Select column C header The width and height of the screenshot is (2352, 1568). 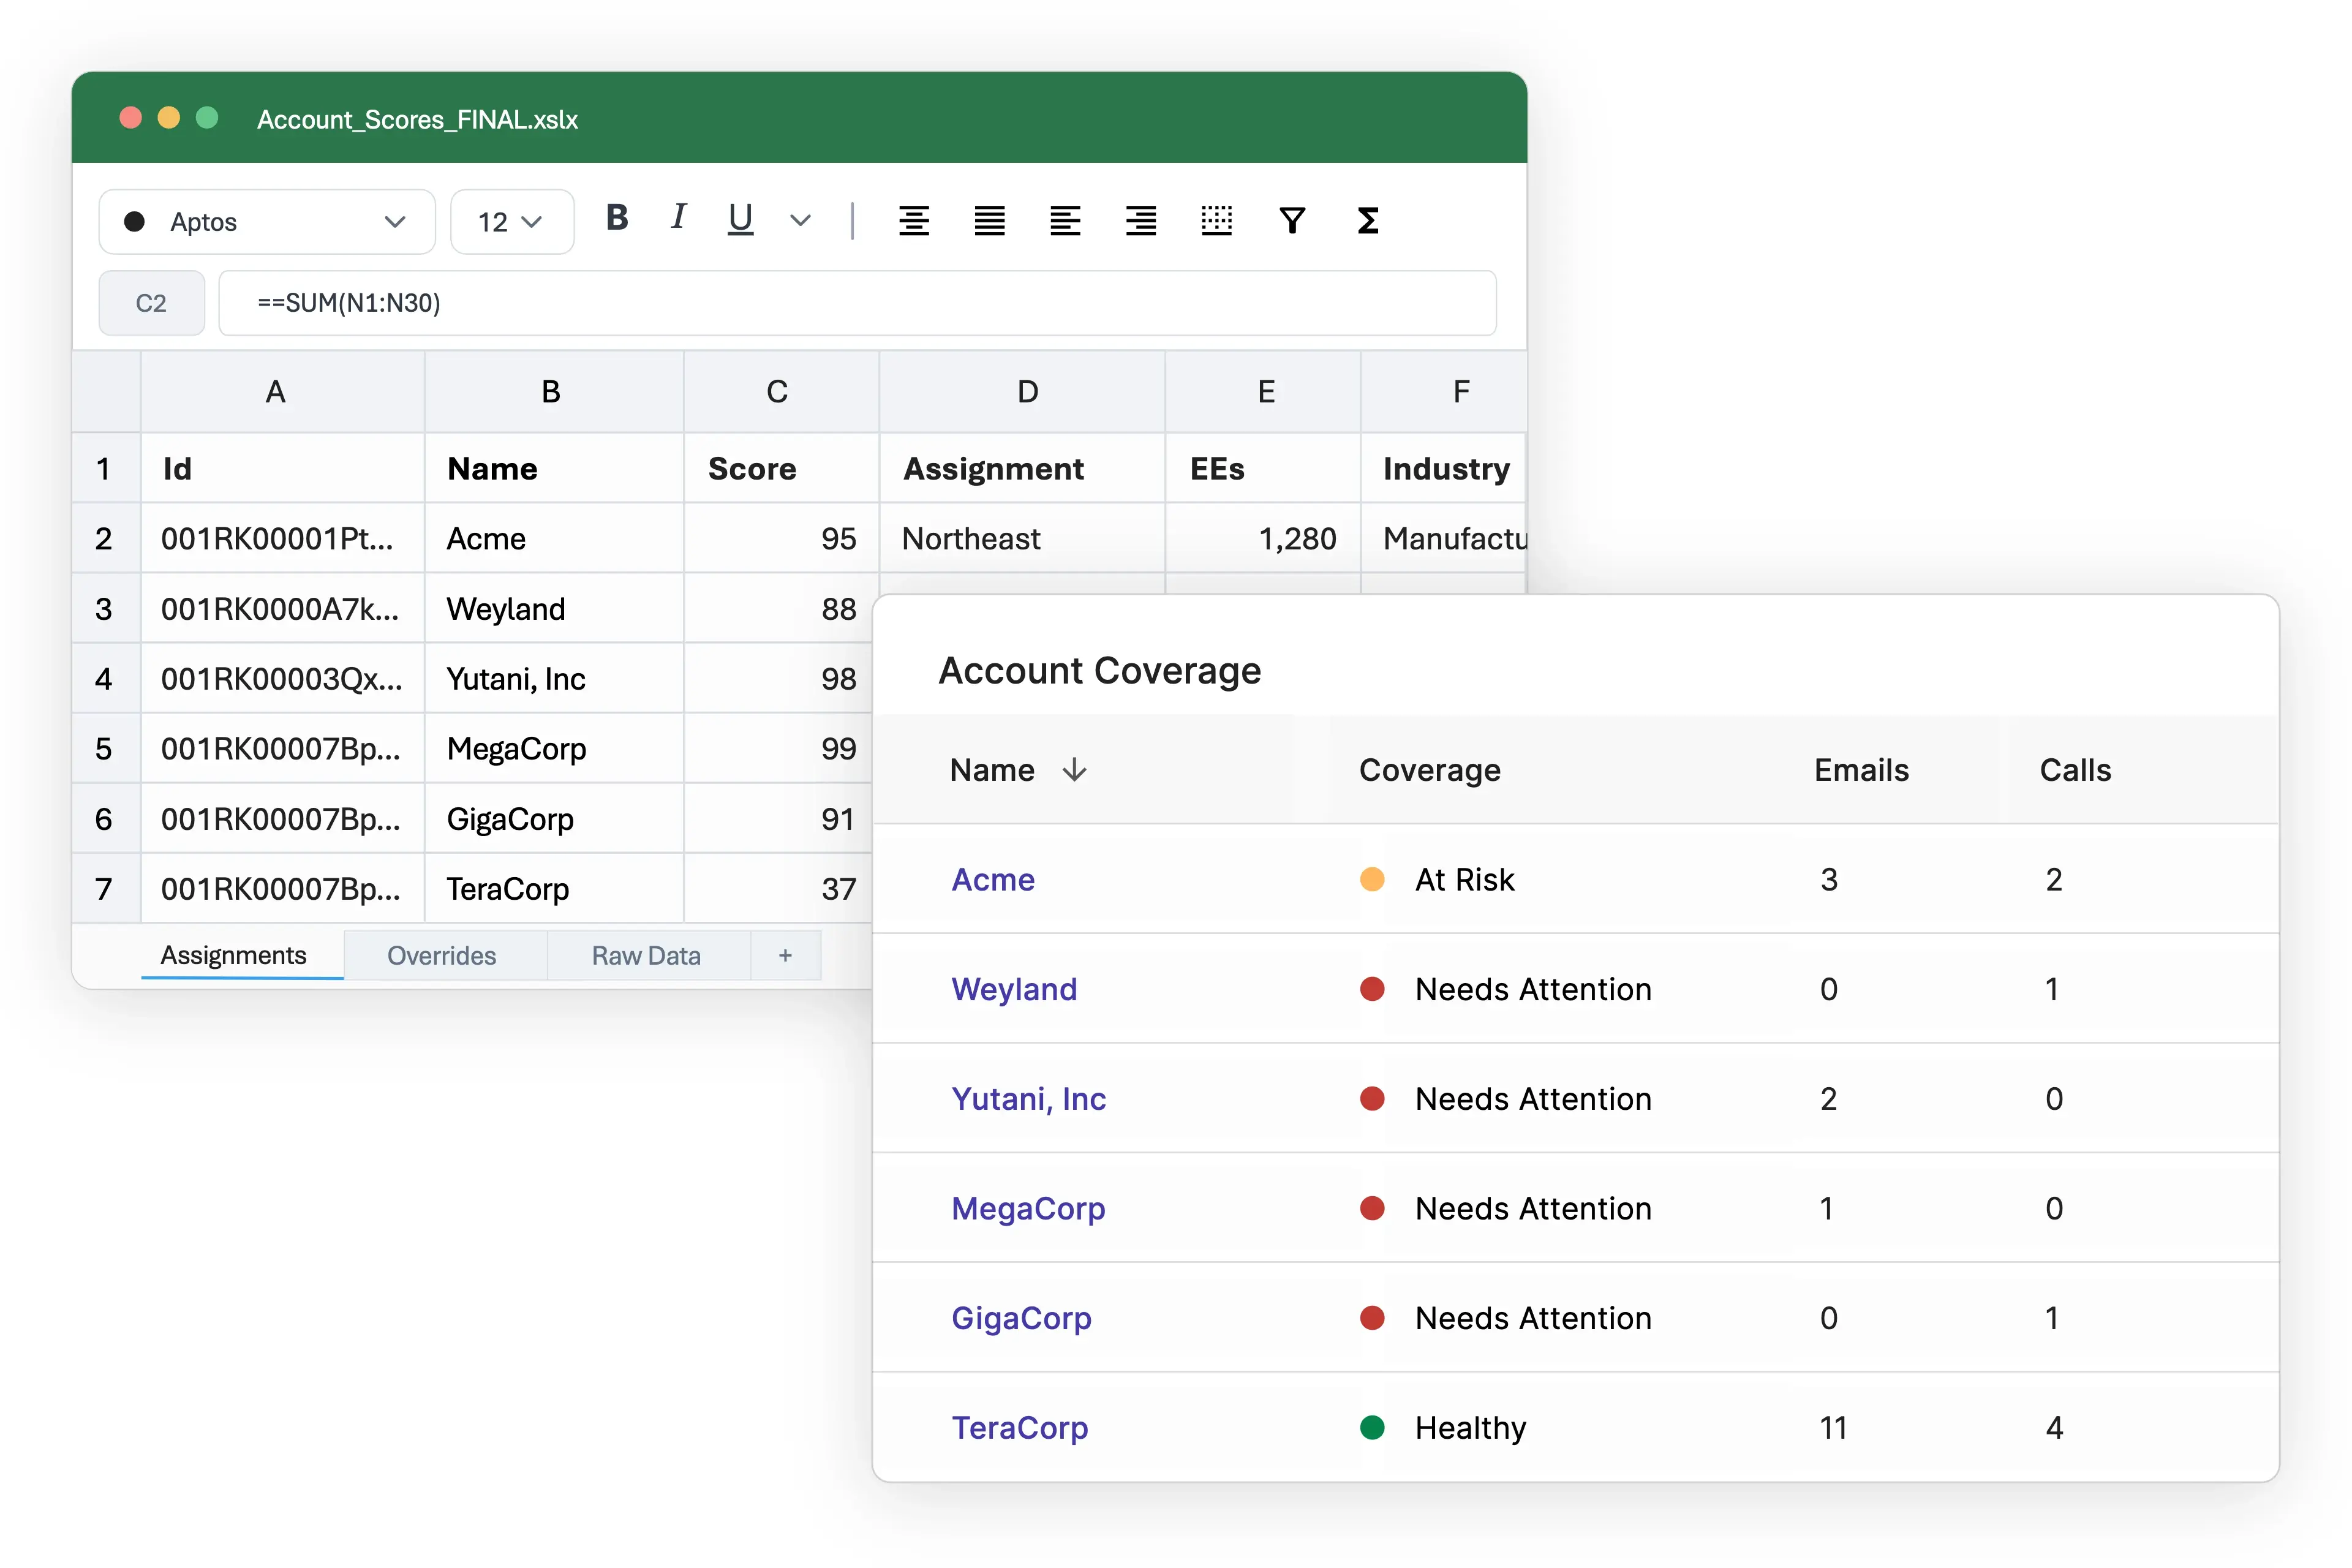click(x=781, y=392)
